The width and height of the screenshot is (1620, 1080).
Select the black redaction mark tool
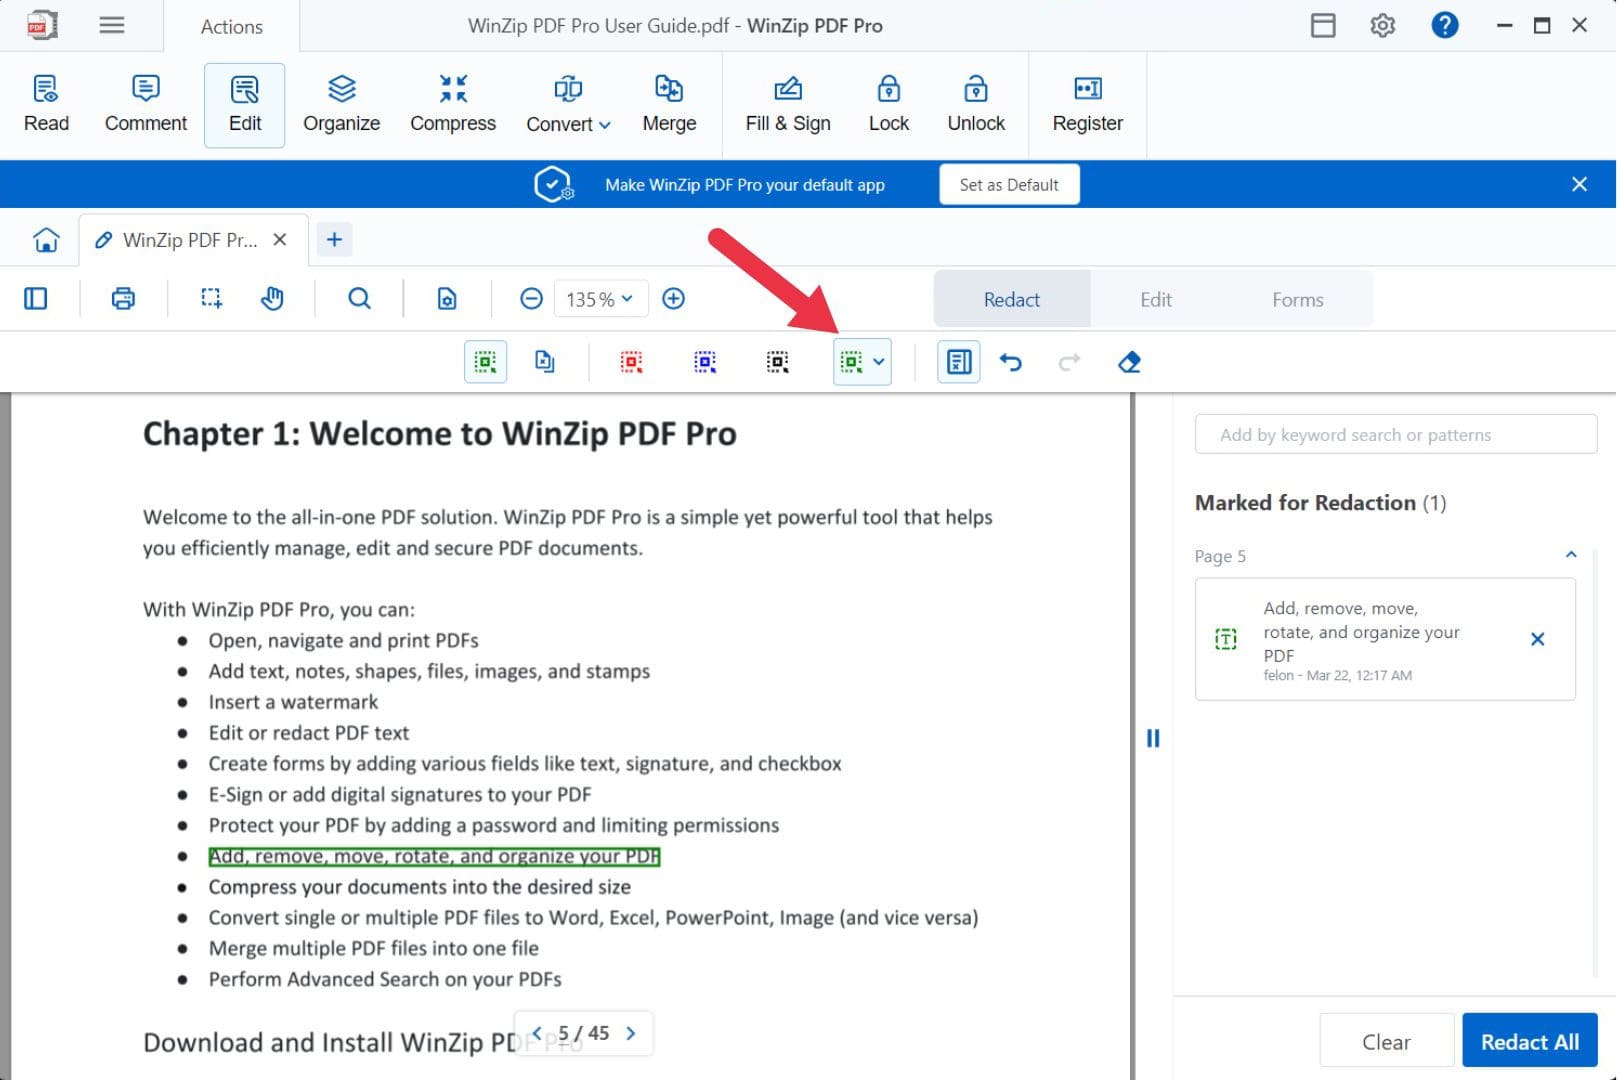(x=777, y=362)
